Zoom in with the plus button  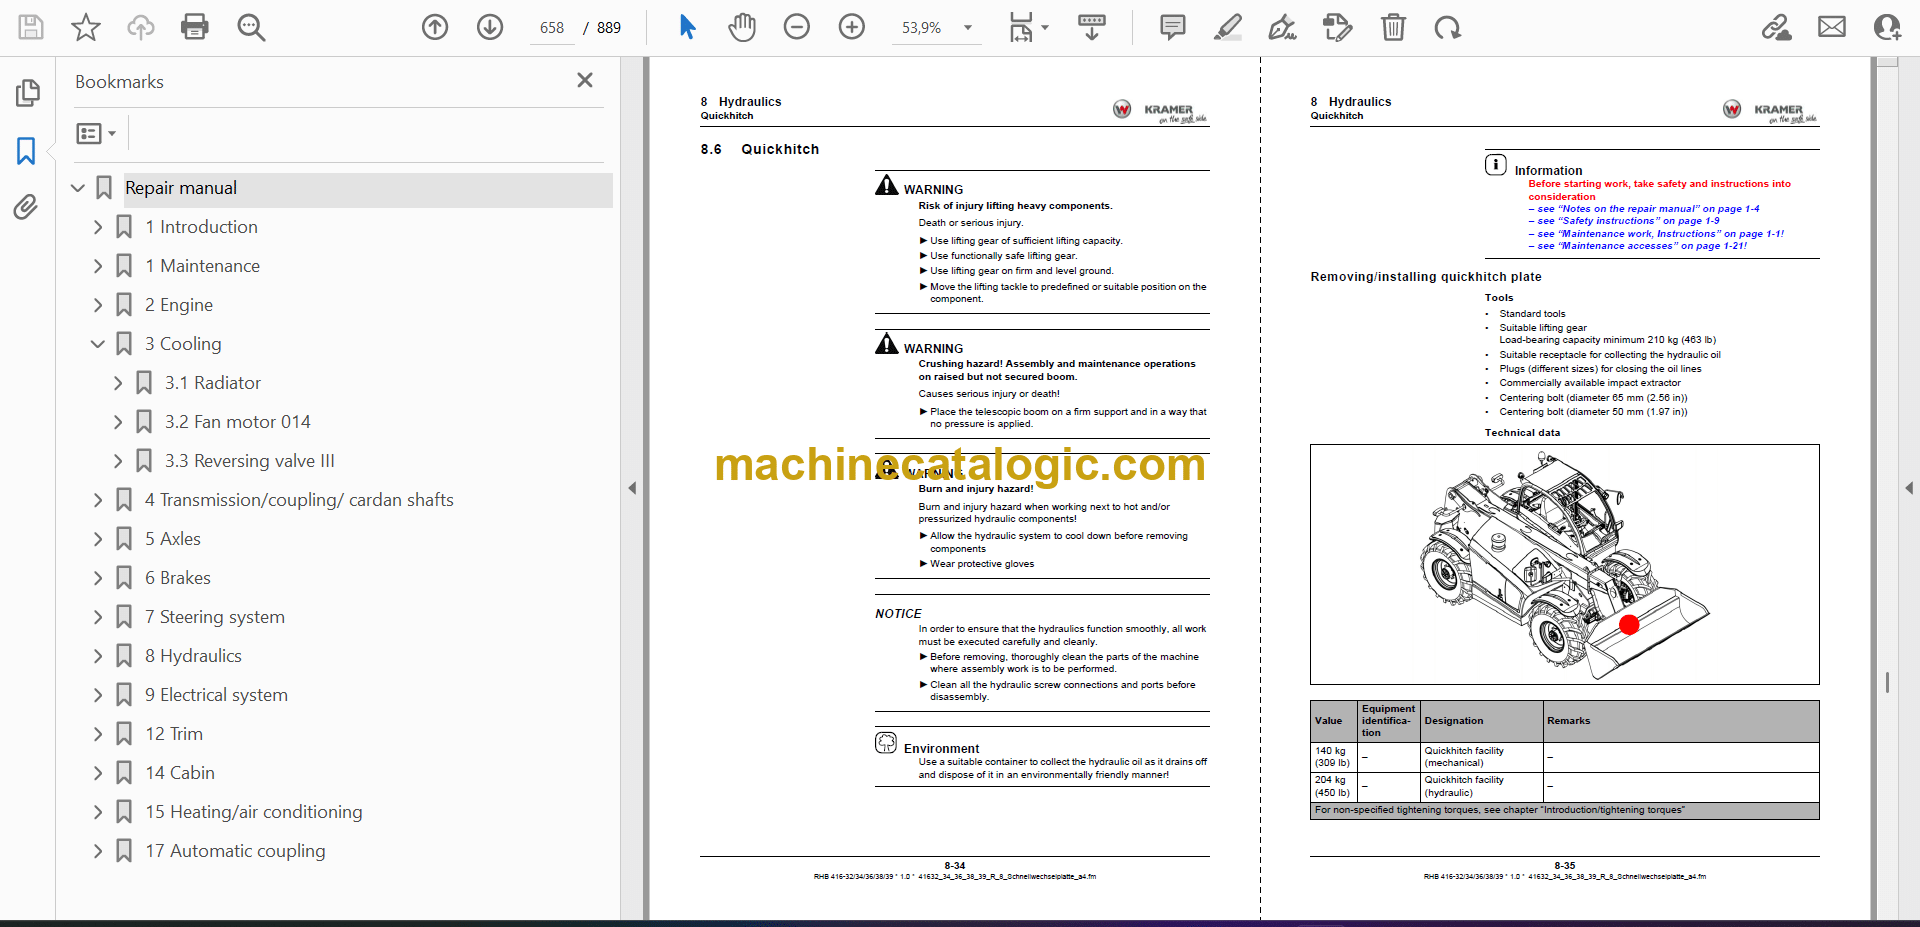point(852,27)
